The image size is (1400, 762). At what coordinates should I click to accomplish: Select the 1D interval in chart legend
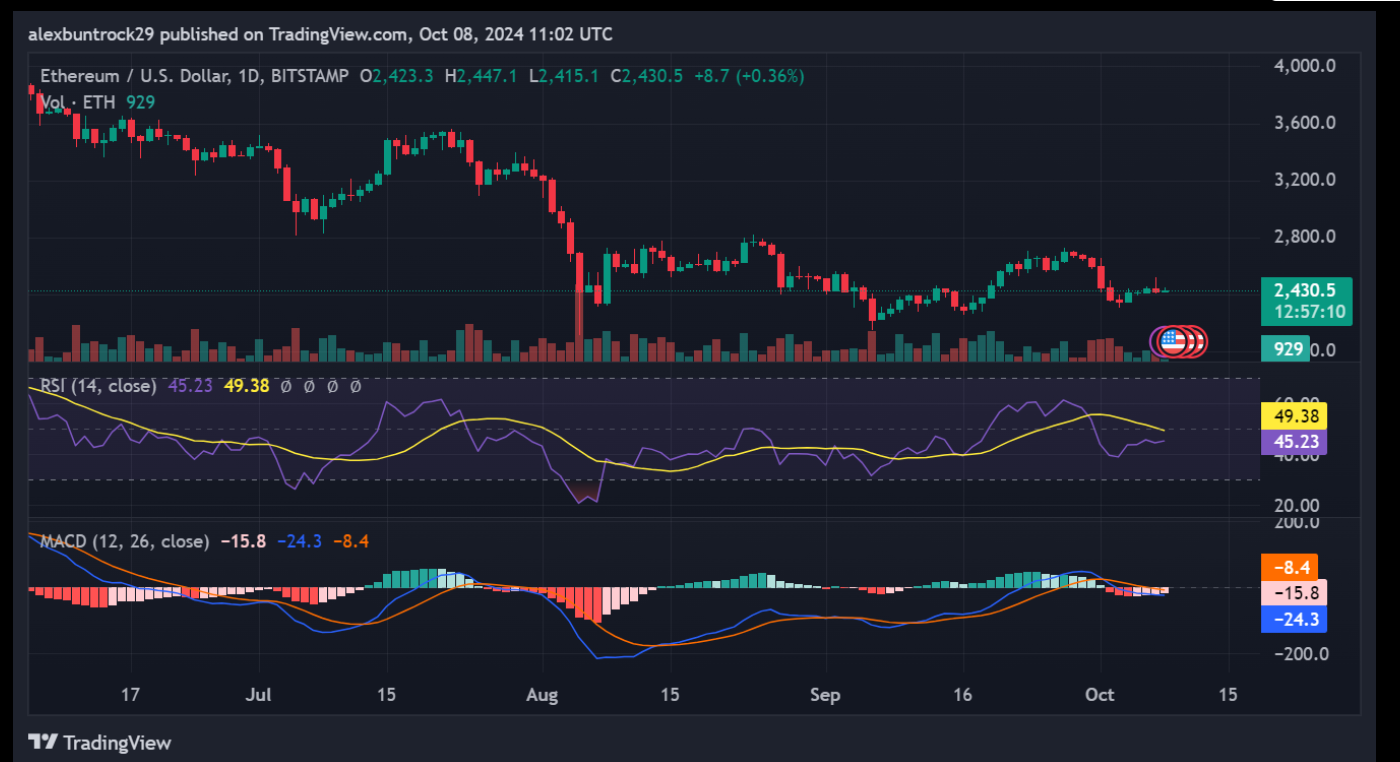pyautogui.click(x=249, y=76)
